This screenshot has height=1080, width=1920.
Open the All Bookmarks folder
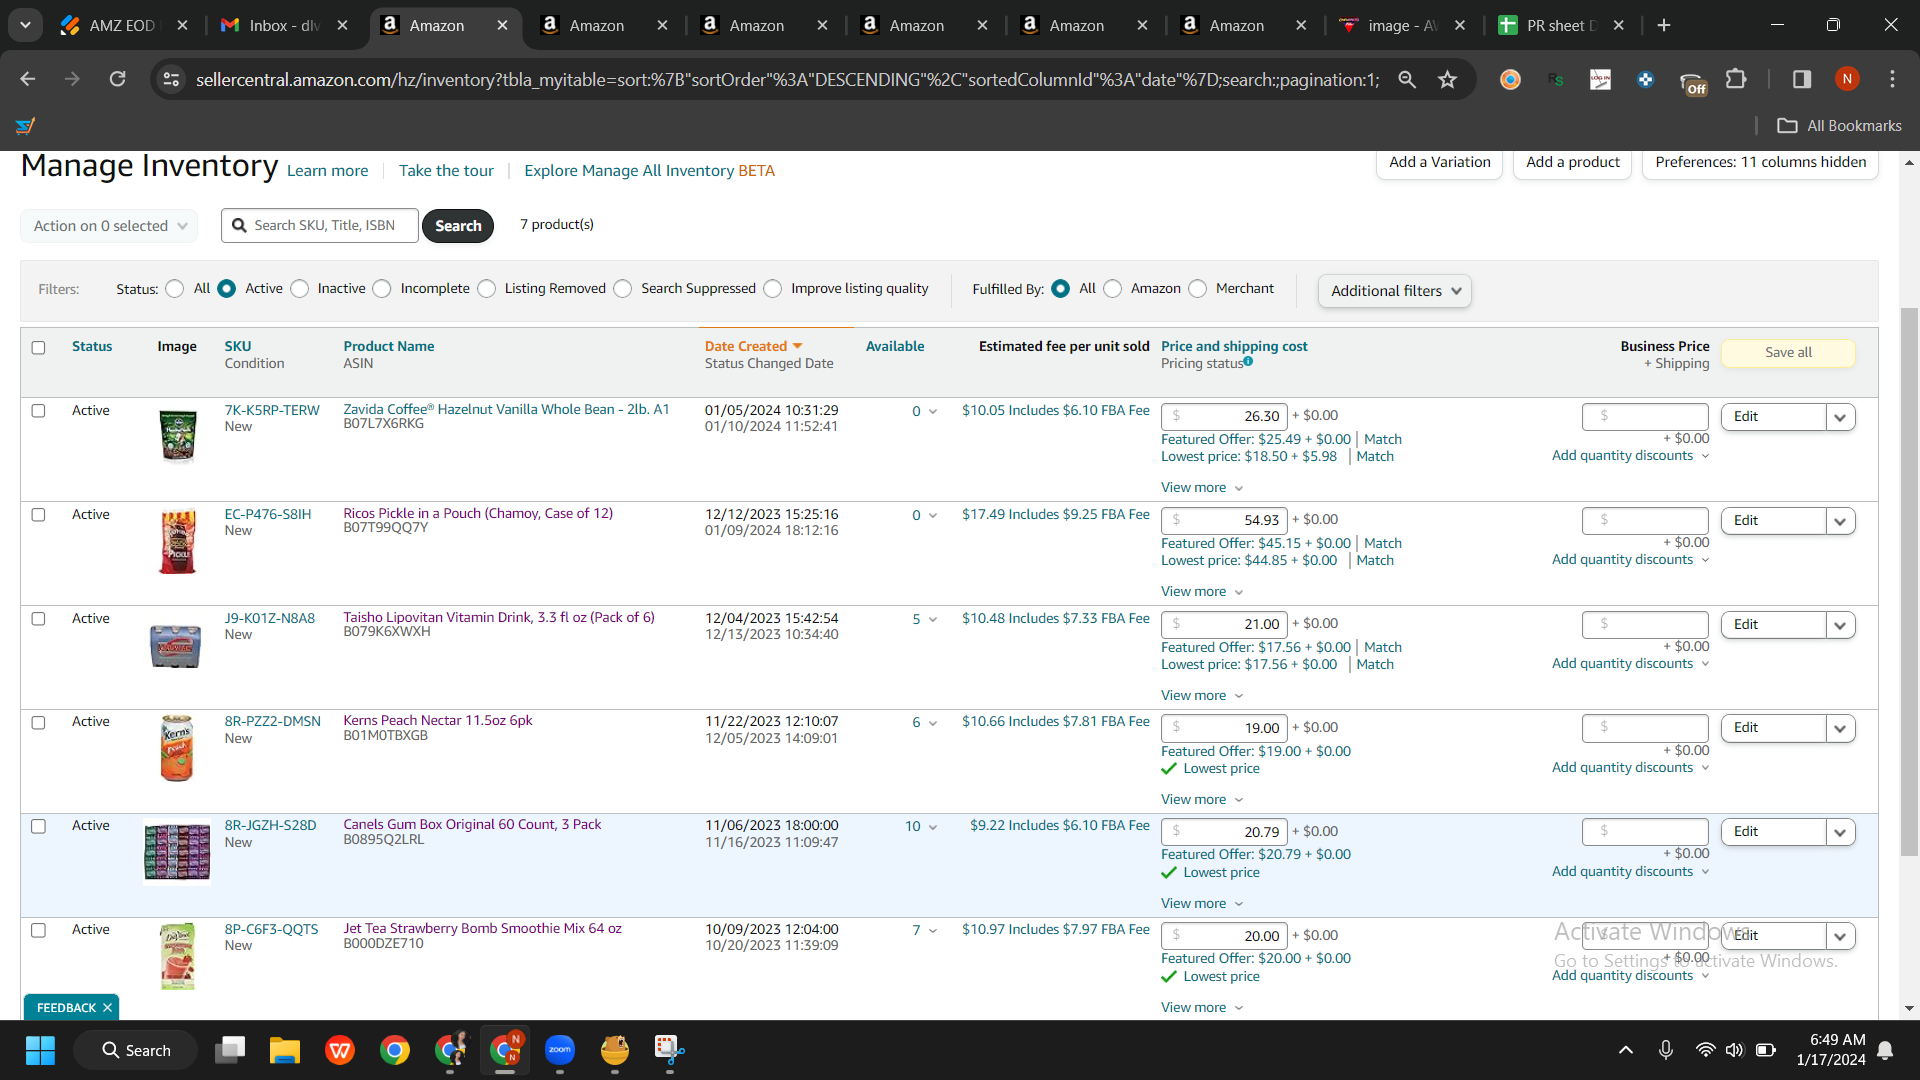[1840, 125]
